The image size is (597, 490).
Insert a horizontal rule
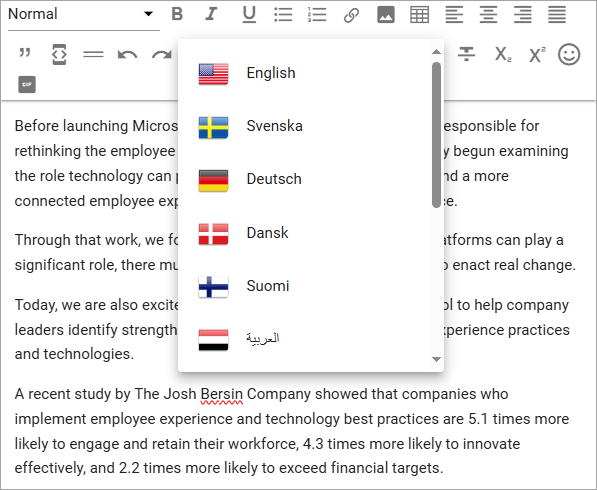pyautogui.click(x=93, y=55)
